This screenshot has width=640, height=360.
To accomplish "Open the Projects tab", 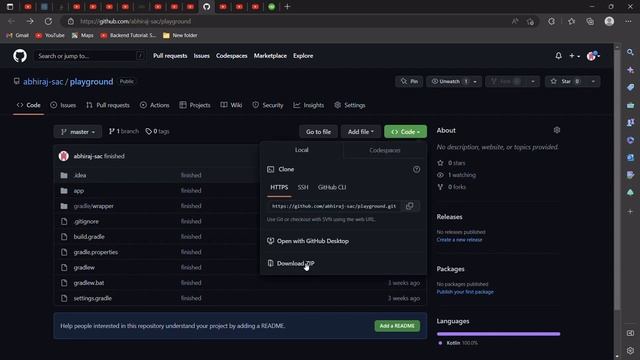I will [x=195, y=105].
